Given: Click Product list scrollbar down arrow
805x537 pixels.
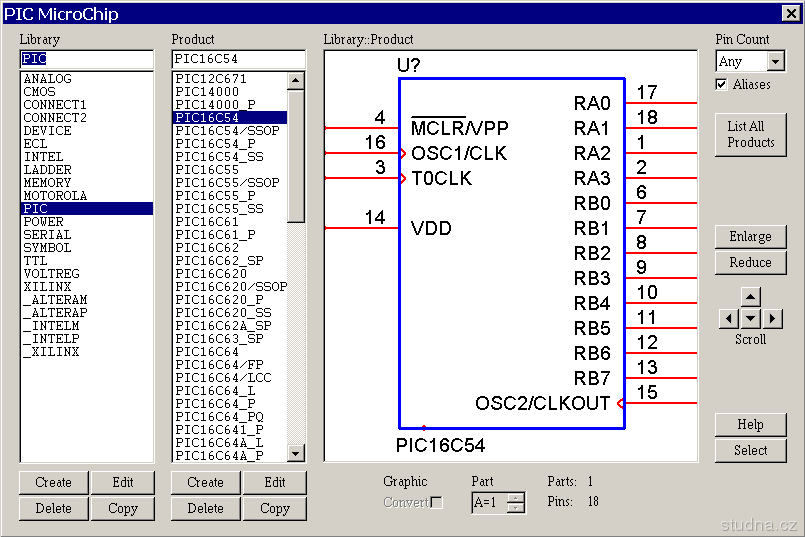Looking at the screenshot, I should pyautogui.click(x=295, y=453).
